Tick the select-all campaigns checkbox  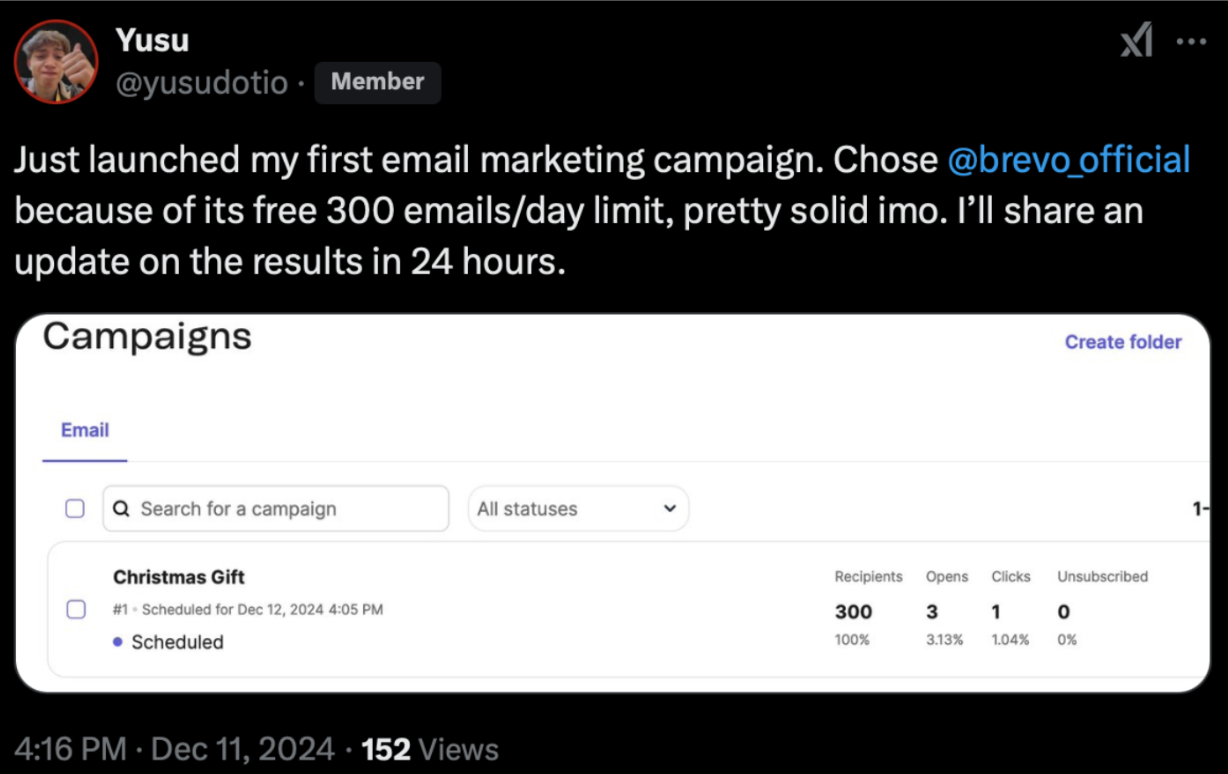(75, 509)
